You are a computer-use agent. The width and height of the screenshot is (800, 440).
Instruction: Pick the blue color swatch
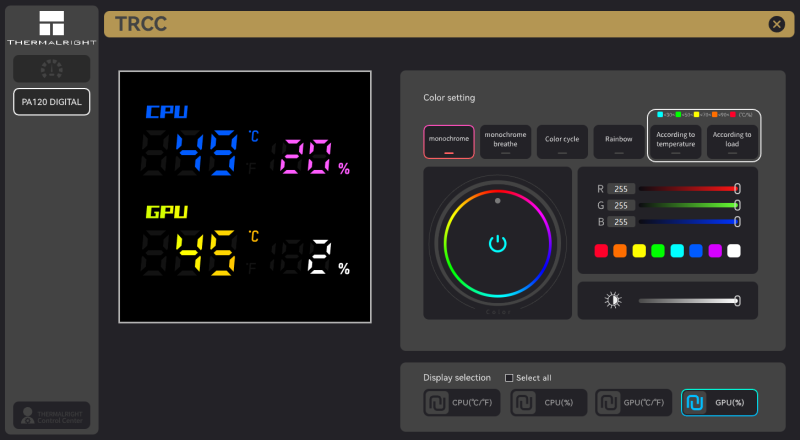[x=696, y=251]
